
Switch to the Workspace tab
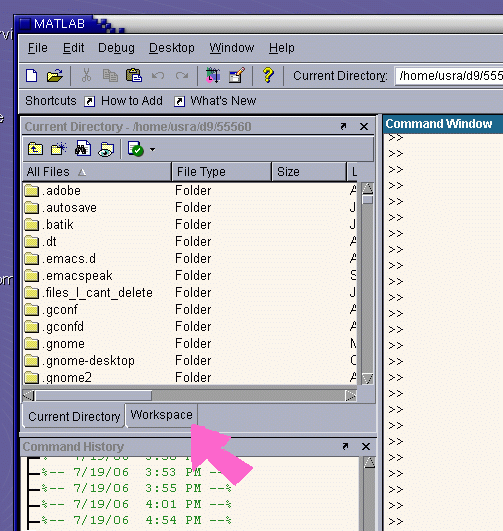pos(161,415)
